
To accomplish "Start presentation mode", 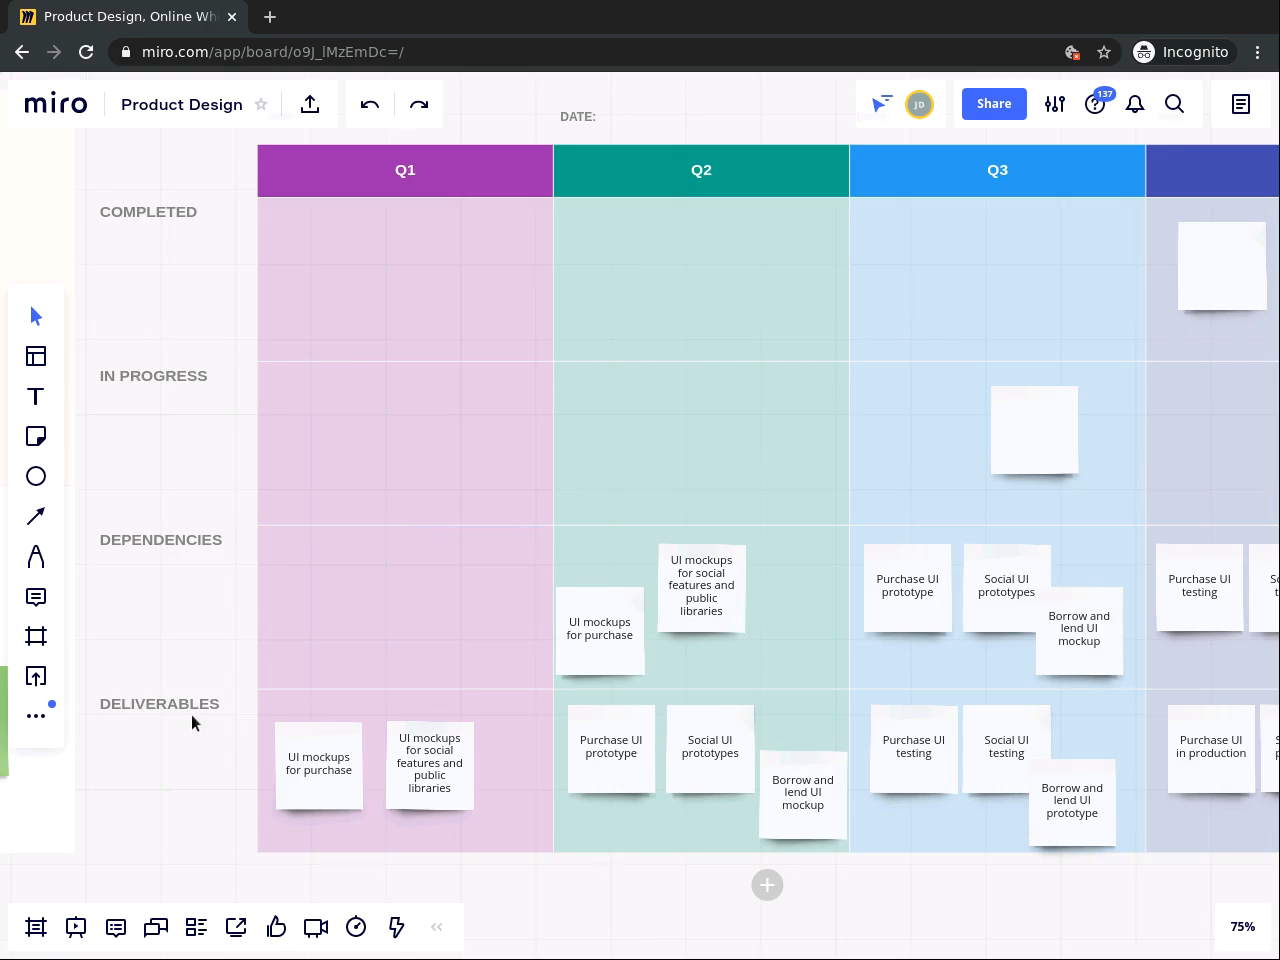I will [76, 927].
